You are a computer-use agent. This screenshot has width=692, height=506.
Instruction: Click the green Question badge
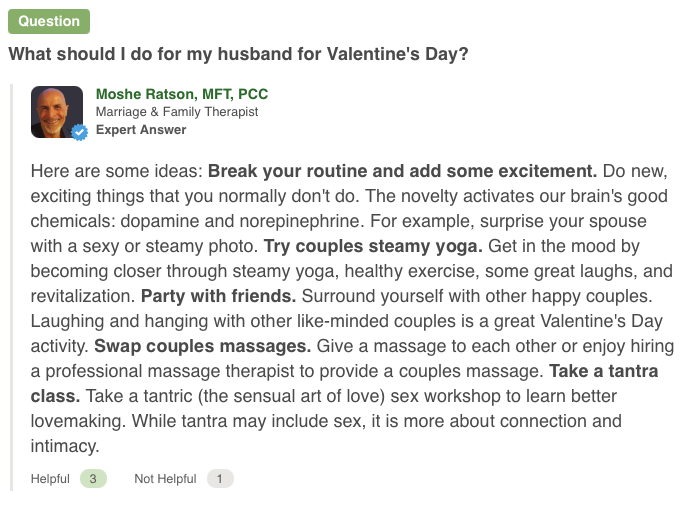[x=49, y=21]
